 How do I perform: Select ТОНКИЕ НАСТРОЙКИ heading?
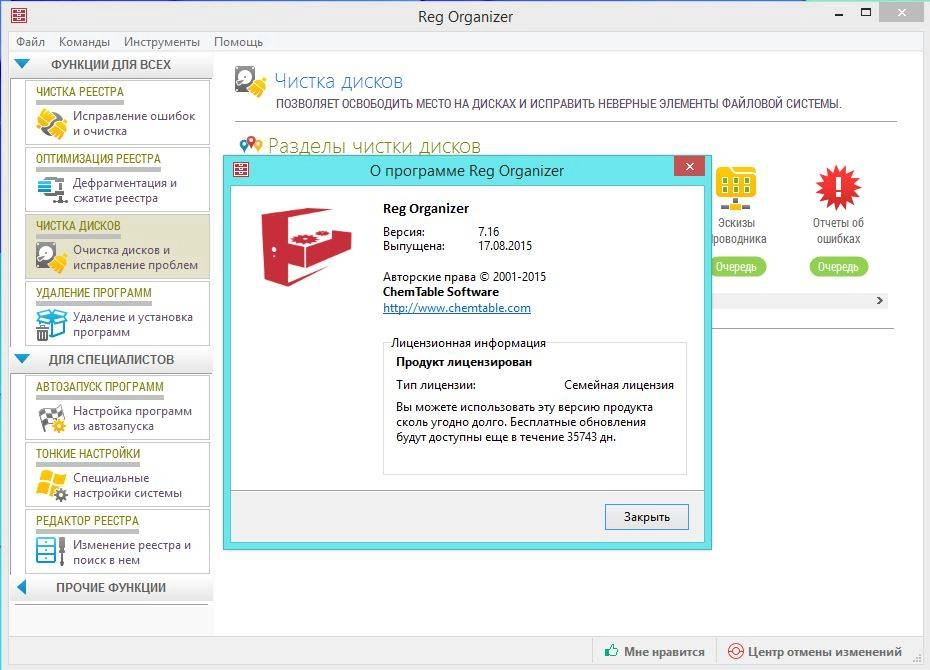(x=88, y=454)
